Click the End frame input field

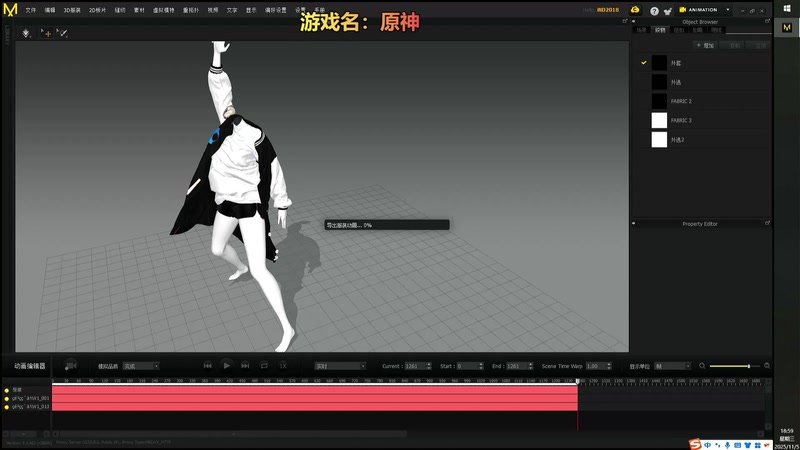[519, 366]
